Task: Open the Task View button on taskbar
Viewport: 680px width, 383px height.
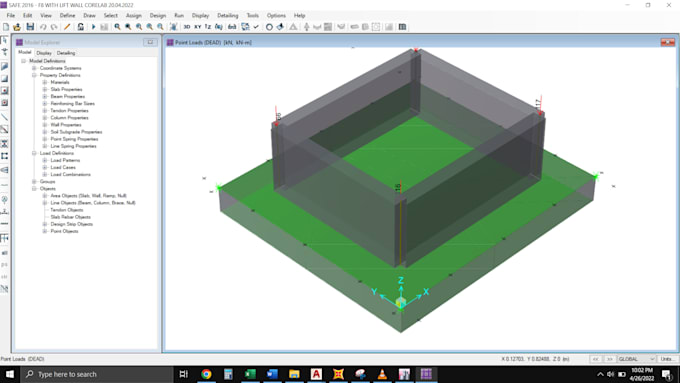Action: pyautogui.click(x=183, y=374)
